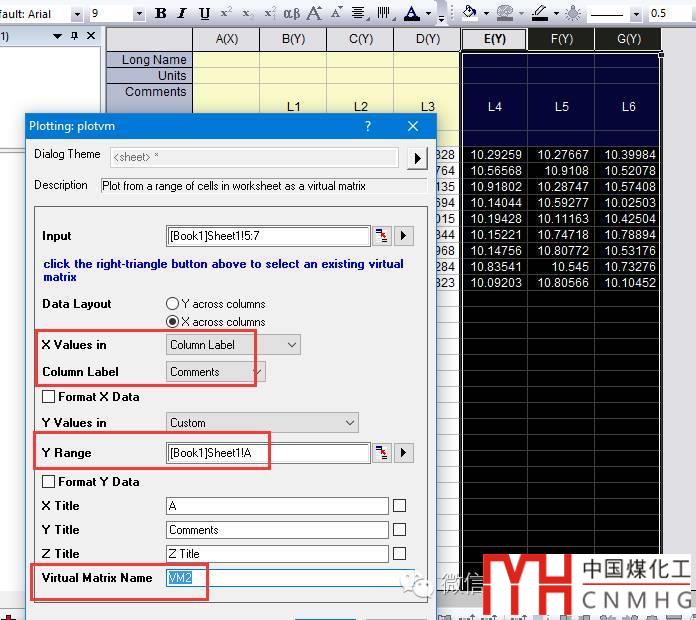Screen dimensions: 696x620
Task: Select column G(Y) header
Action: [629, 39]
